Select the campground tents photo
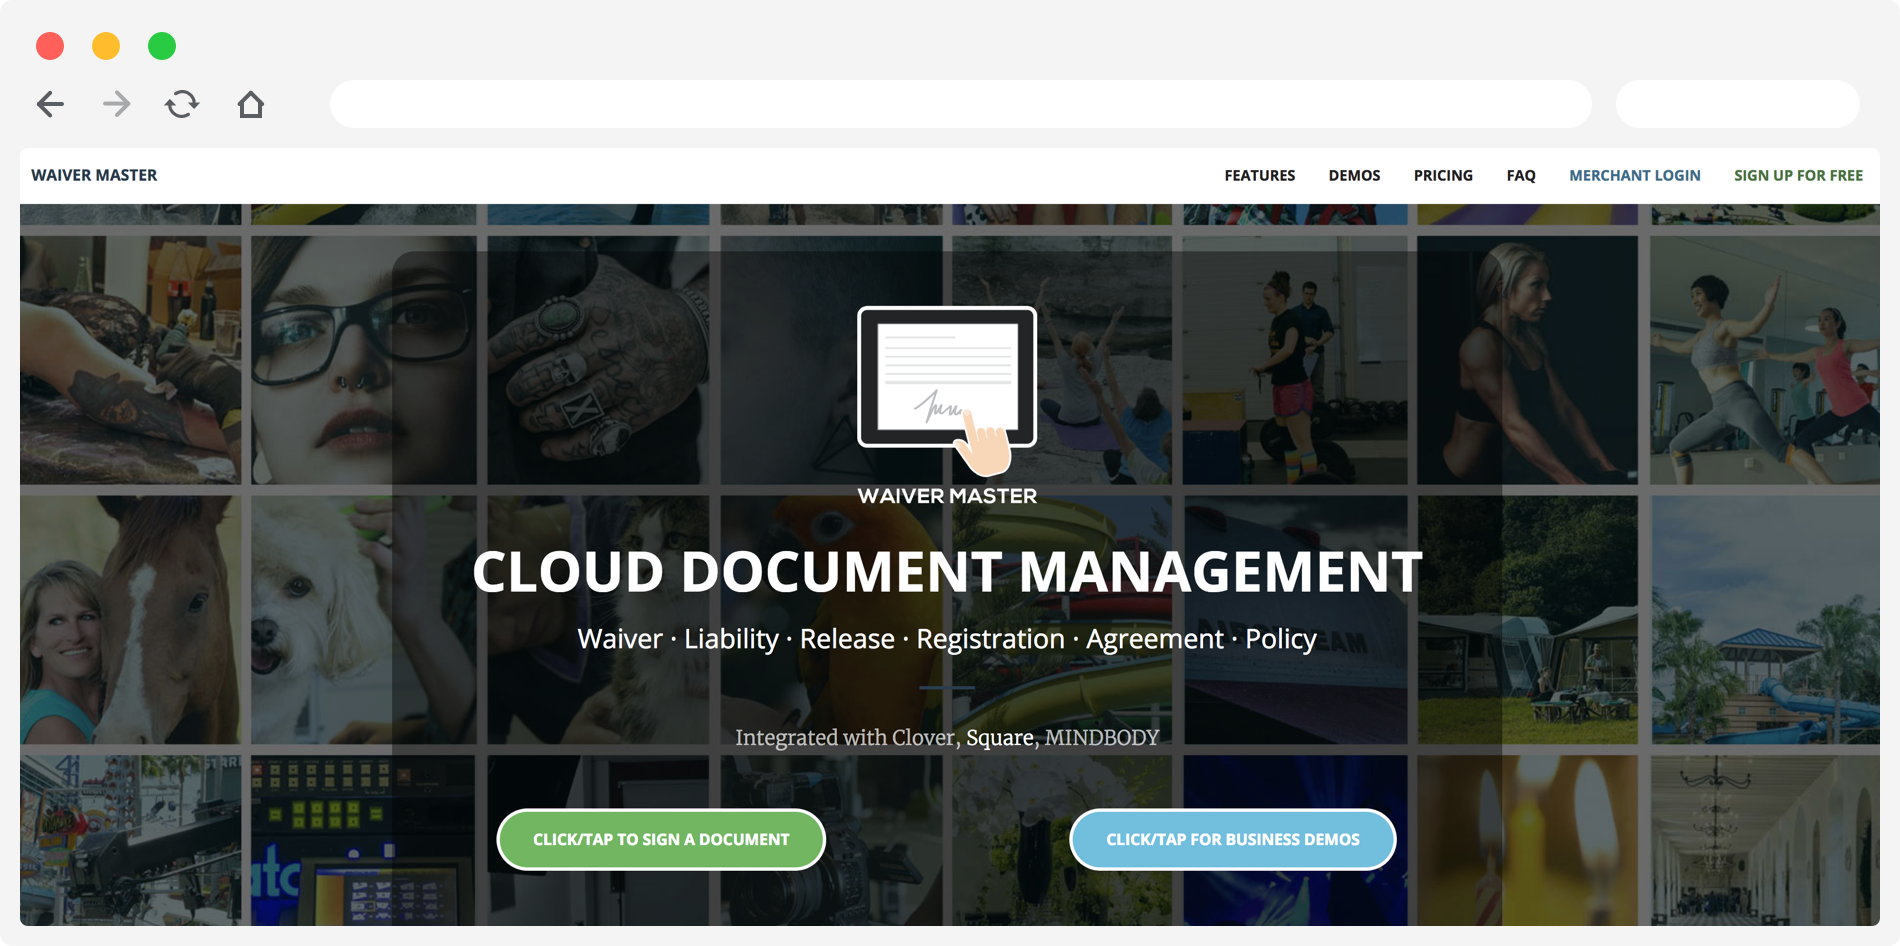The image size is (1900, 946). (1527, 620)
